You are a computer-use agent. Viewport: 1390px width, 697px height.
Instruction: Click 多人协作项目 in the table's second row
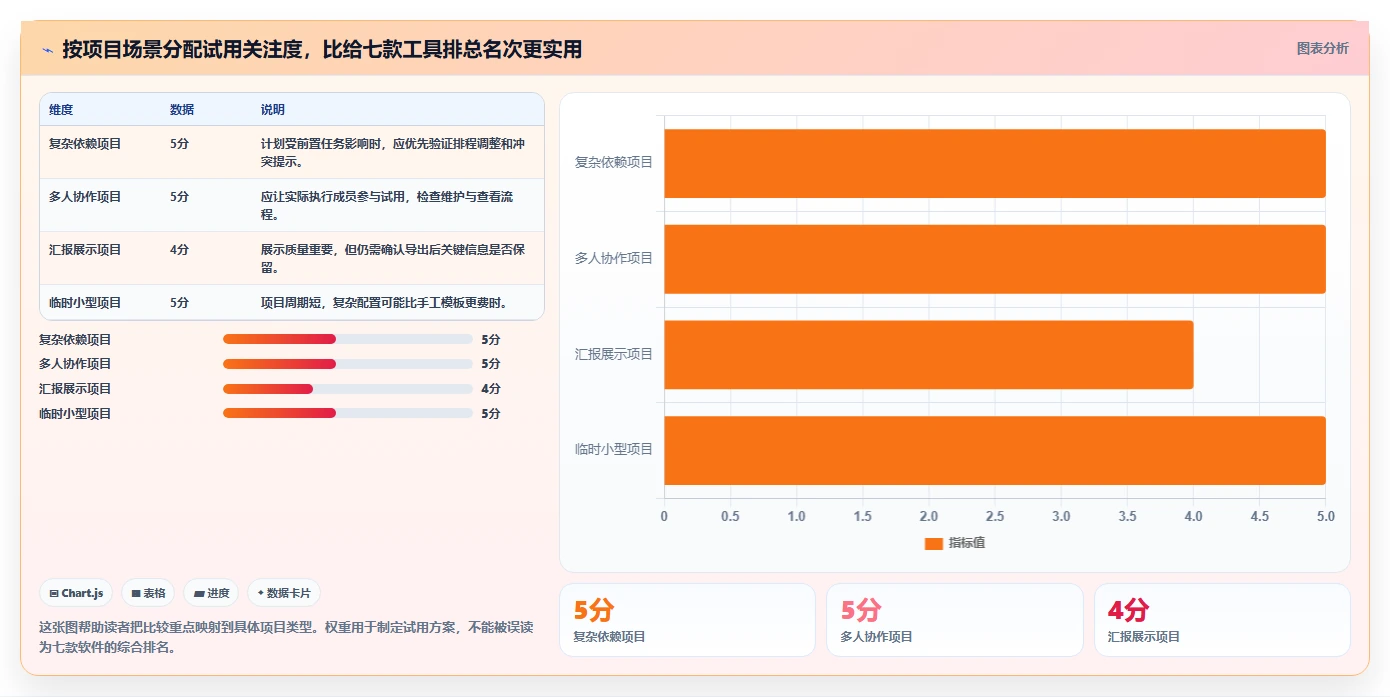85,197
